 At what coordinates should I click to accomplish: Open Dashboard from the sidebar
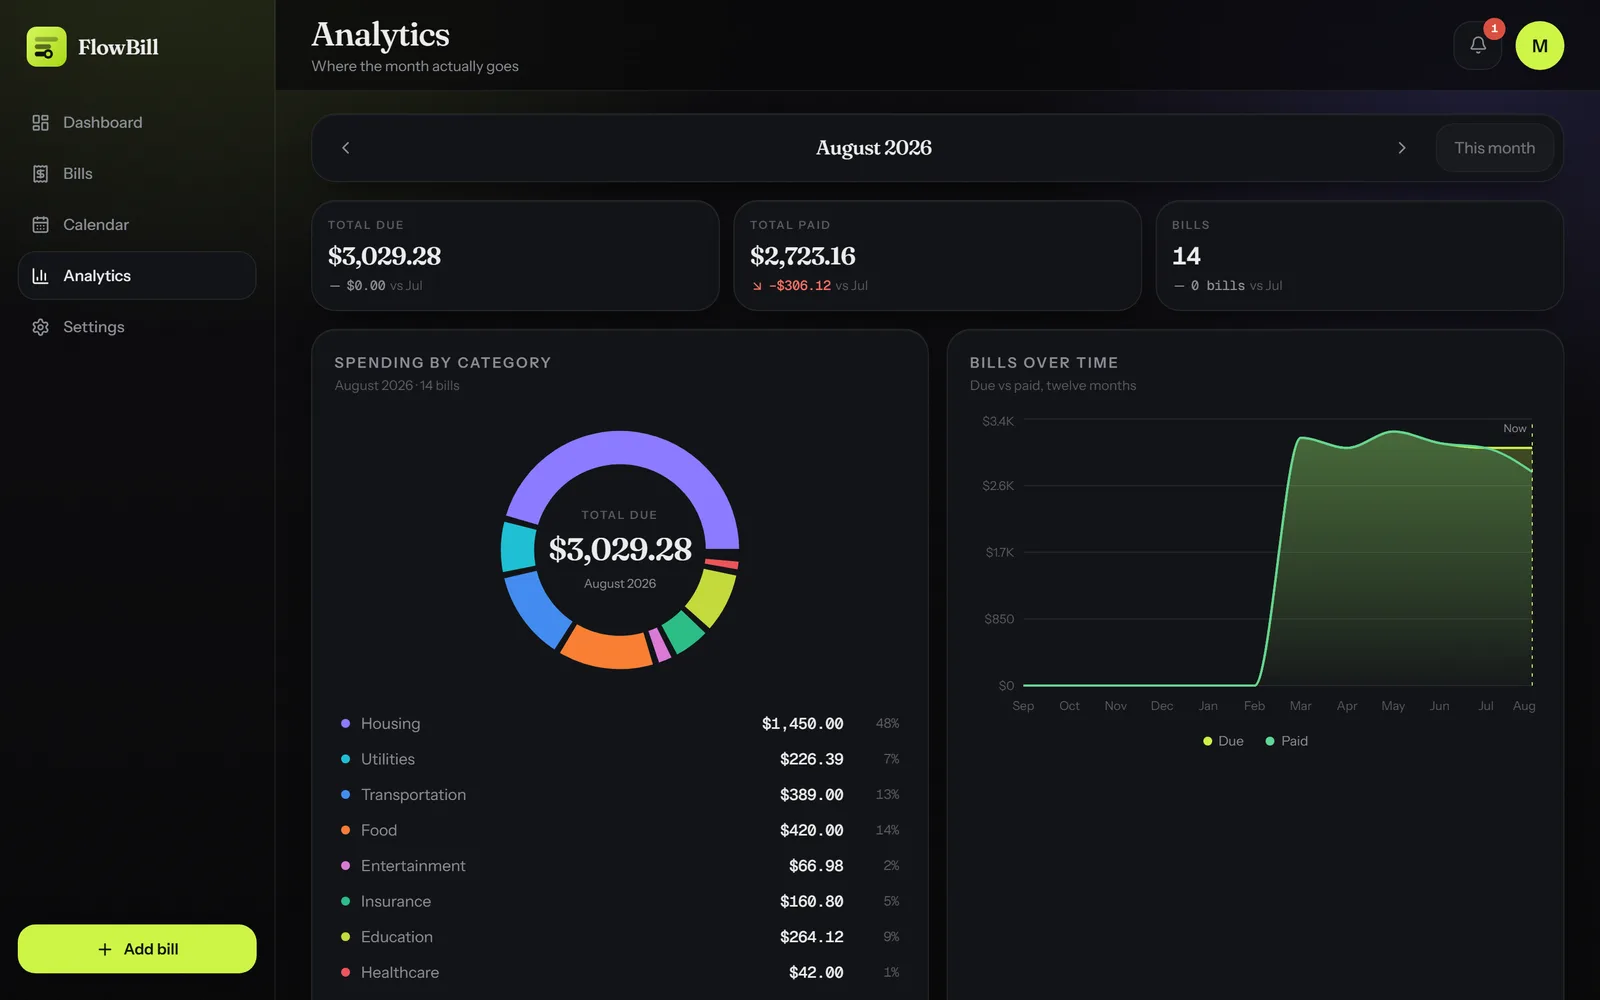click(137, 122)
